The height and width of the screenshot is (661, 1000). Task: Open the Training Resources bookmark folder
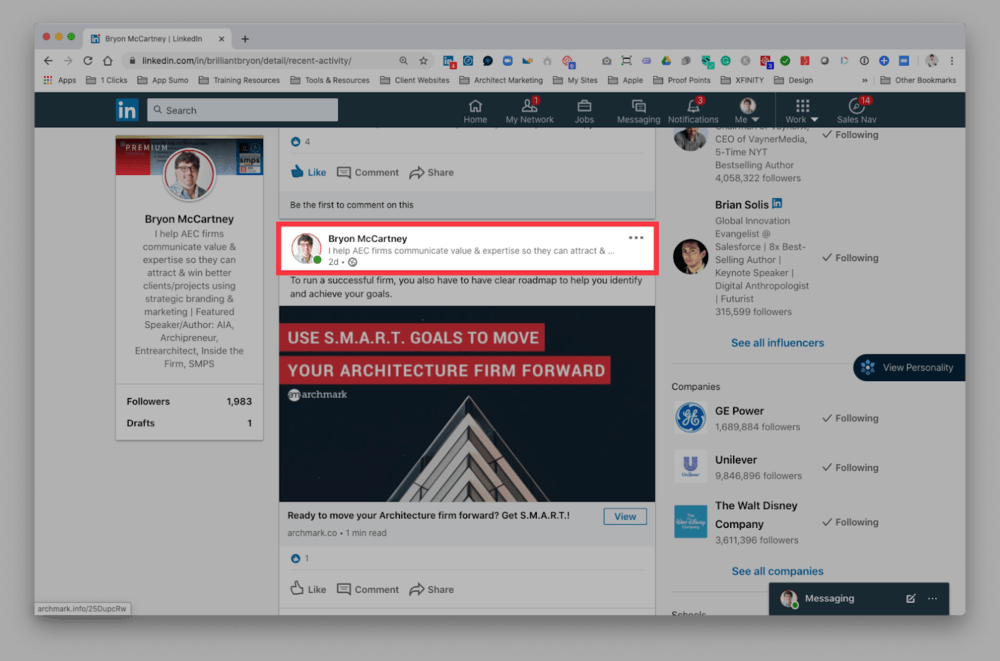coord(239,80)
